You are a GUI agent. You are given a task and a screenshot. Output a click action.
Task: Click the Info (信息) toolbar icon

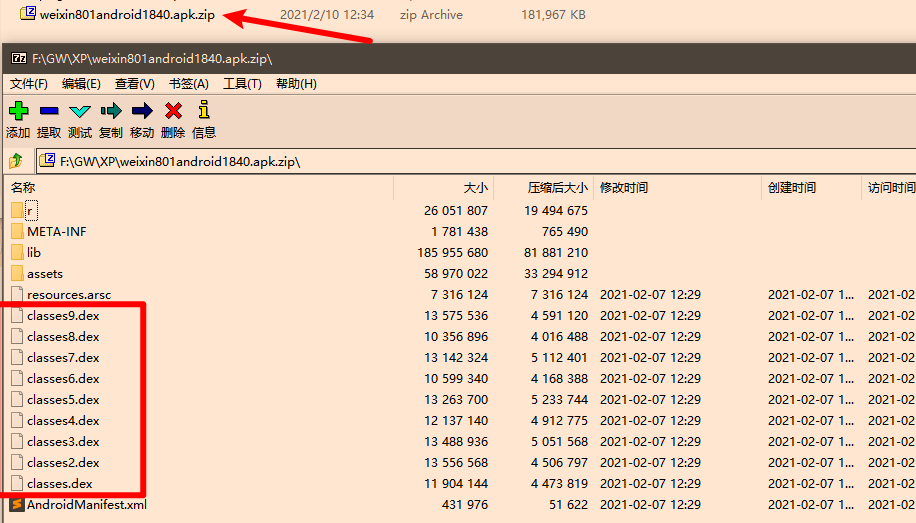204,109
